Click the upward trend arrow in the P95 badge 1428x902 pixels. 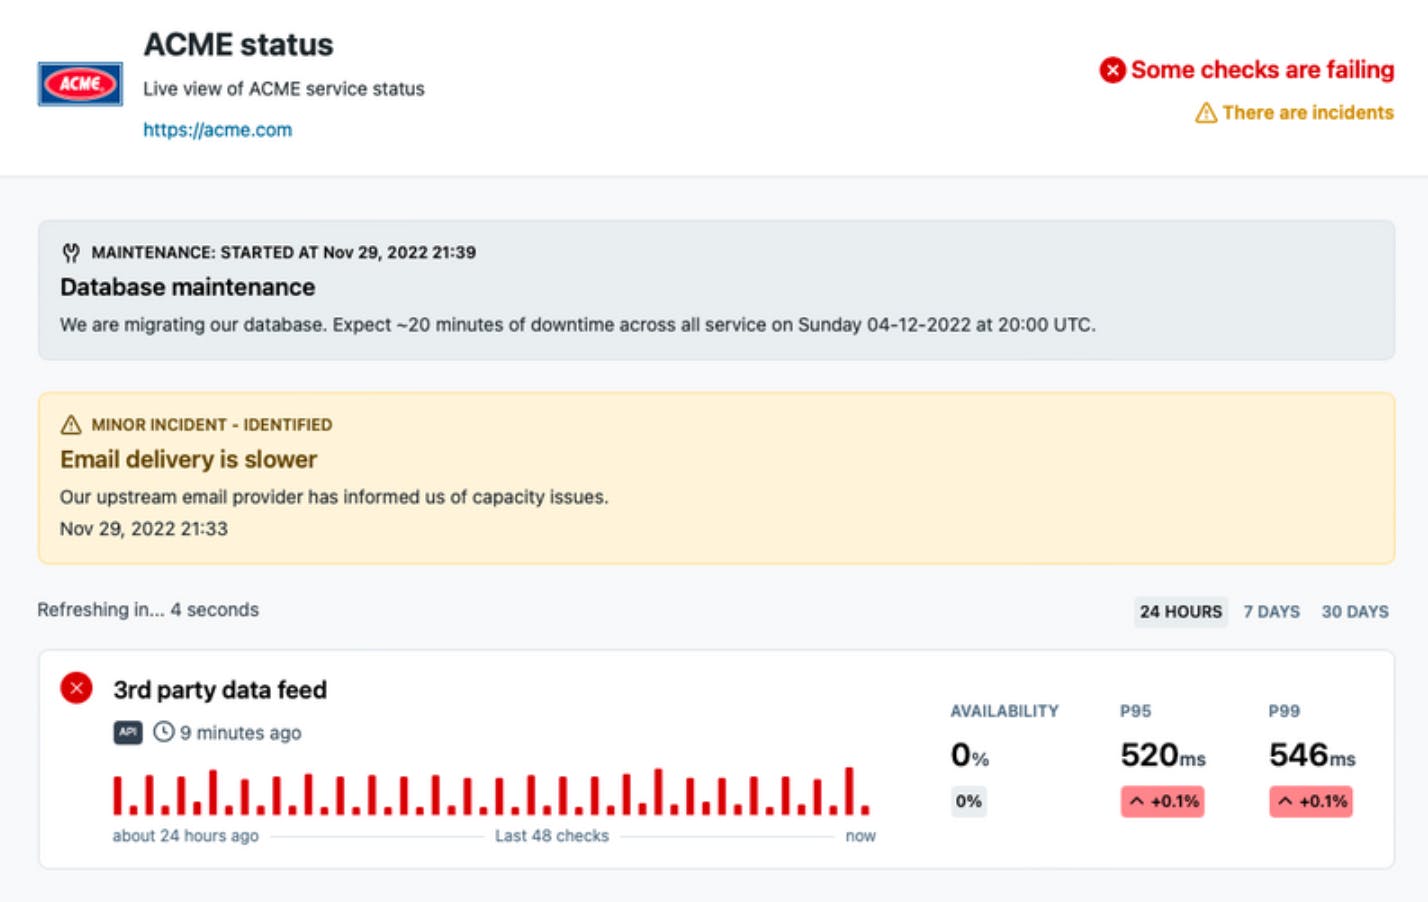[x=1136, y=801]
